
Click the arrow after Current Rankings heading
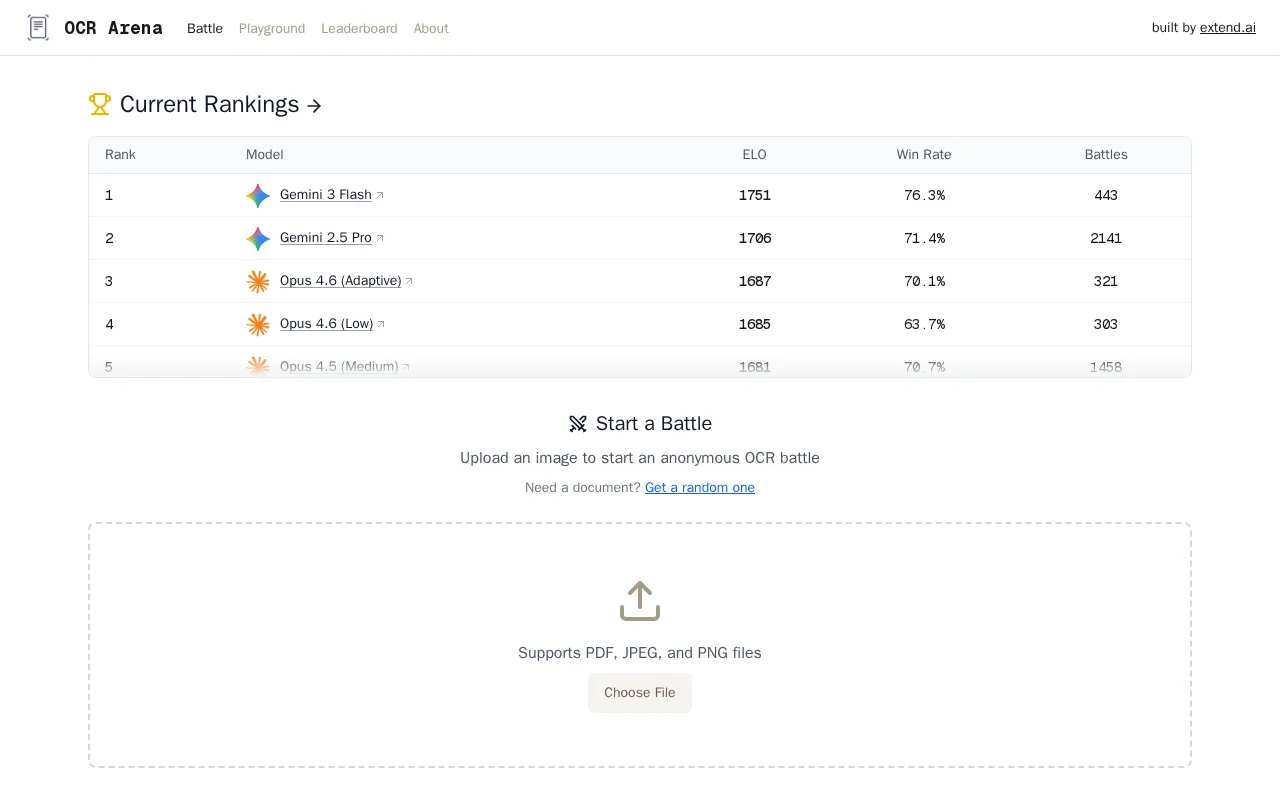click(314, 105)
